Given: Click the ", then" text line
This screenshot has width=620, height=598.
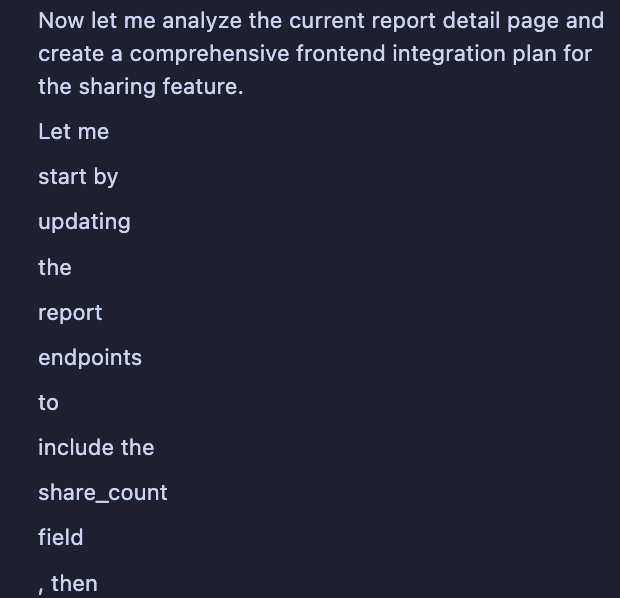Looking at the screenshot, I should 68,584.
